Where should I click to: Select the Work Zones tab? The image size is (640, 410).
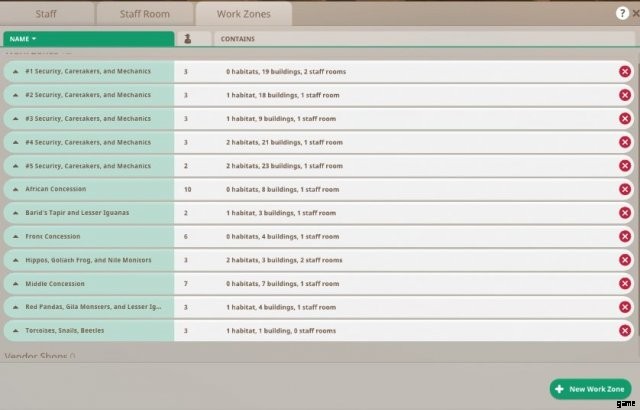click(244, 14)
